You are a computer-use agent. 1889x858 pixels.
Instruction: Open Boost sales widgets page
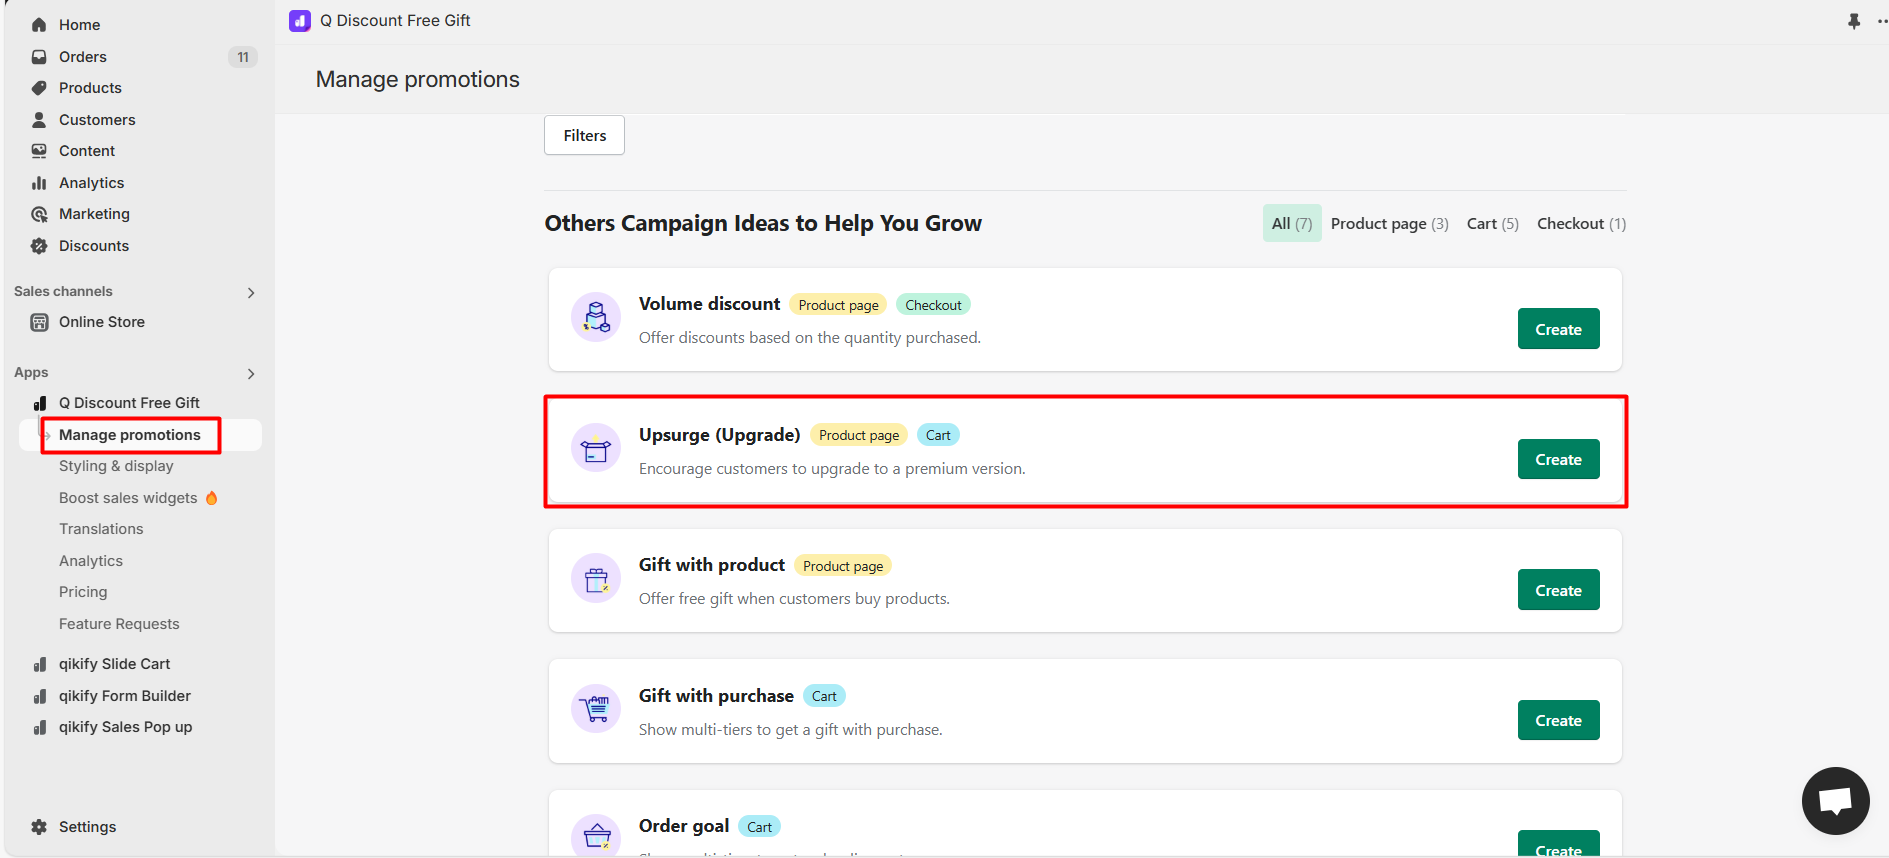(128, 498)
